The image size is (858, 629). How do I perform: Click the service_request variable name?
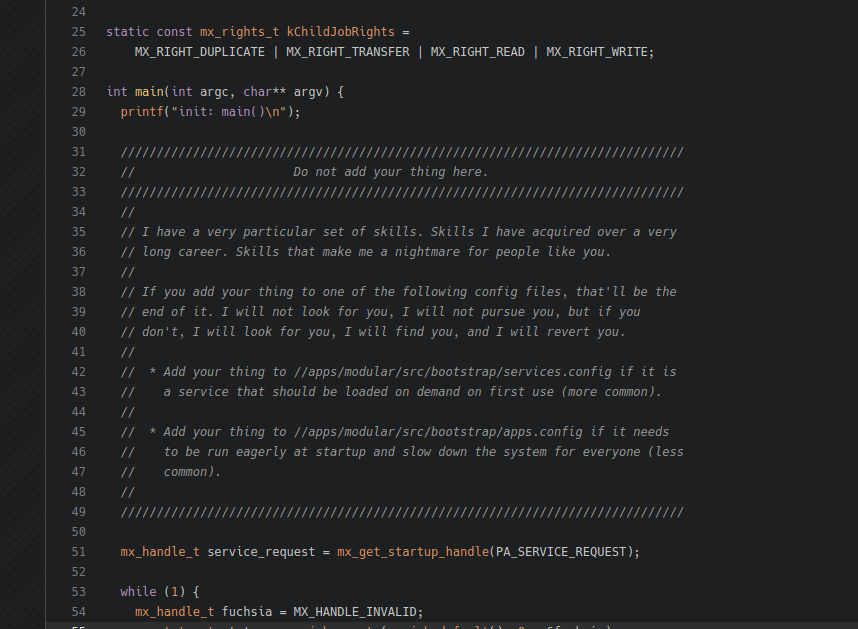pos(261,552)
